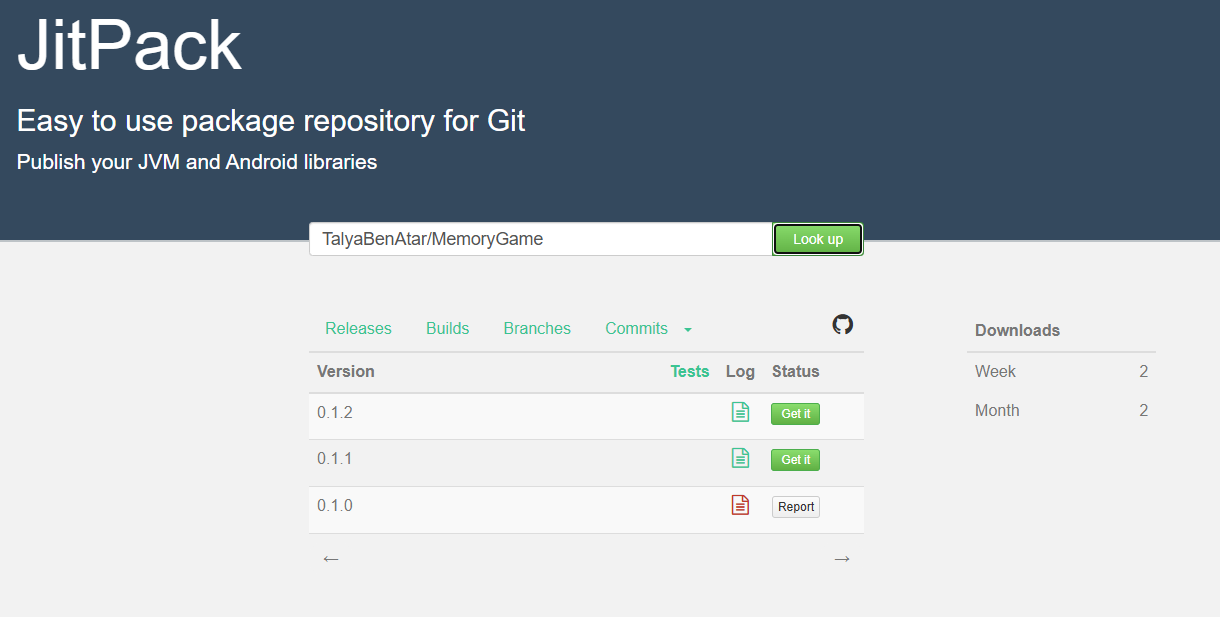Switch to the Builds tab
Viewport: 1220px width, 617px height.
tap(447, 328)
